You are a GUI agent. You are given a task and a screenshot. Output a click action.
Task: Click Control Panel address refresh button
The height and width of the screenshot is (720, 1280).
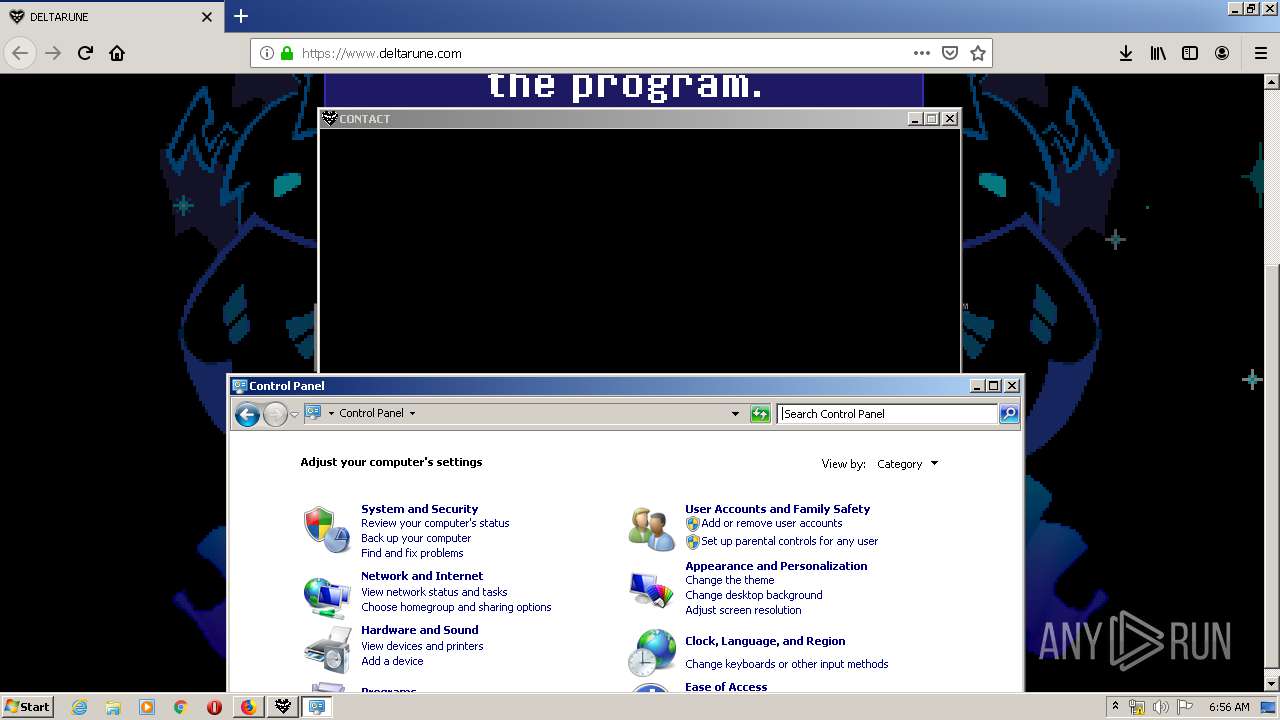tap(760, 414)
